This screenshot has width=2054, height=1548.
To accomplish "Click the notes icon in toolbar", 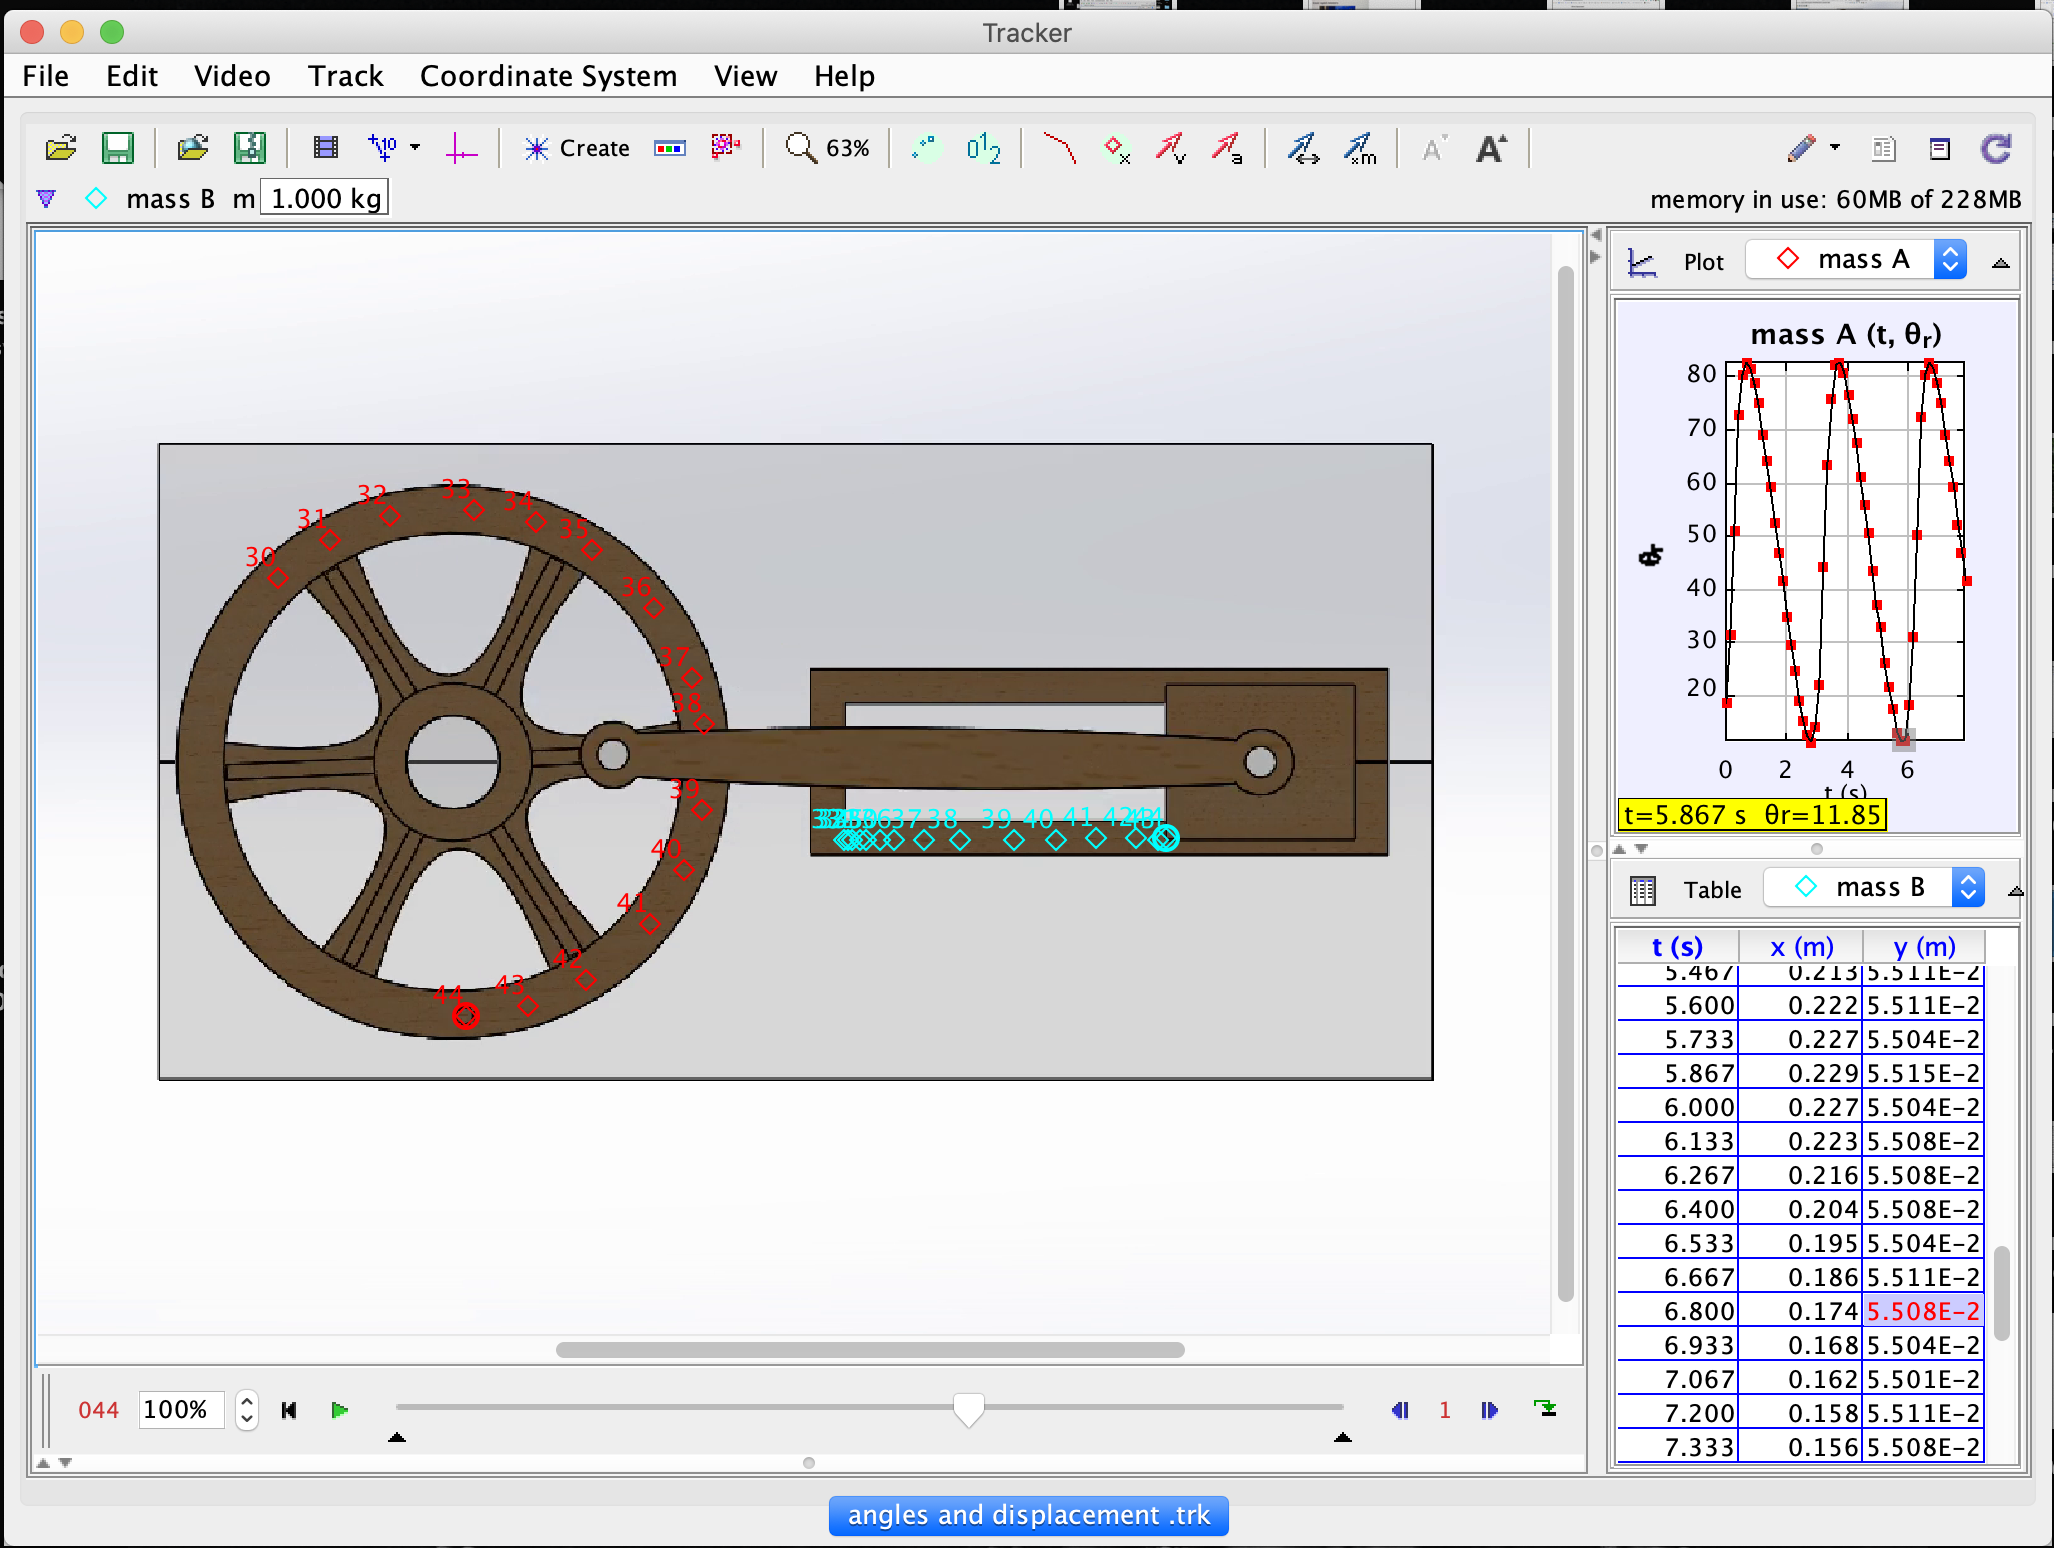I will 1940,149.
